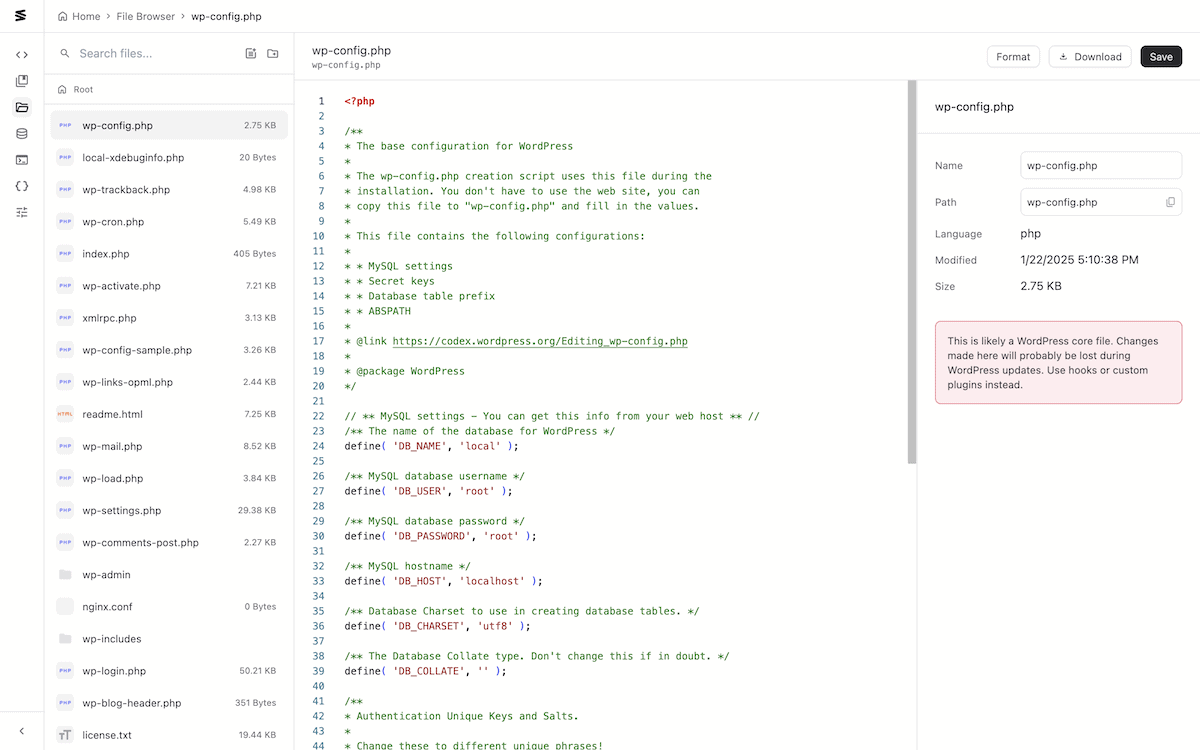Viewport: 1200px width, 750px height.
Task: Click the new file icon
Action: click(x=251, y=54)
